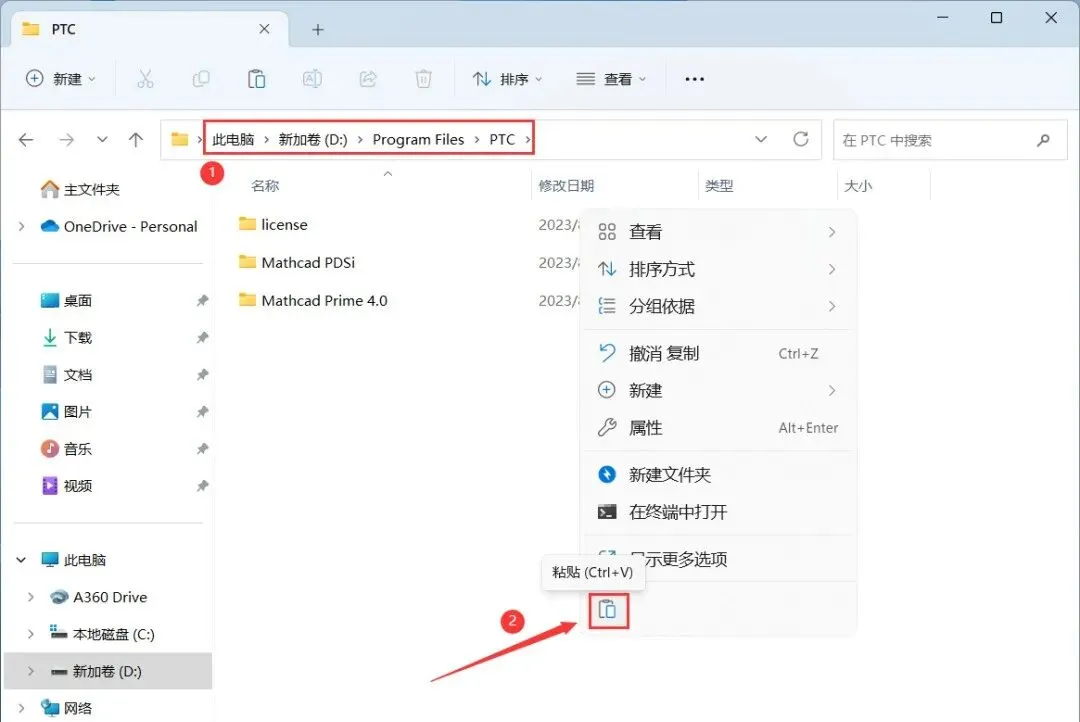
Task: Expand the Network tree node
Action: pos(21,708)
